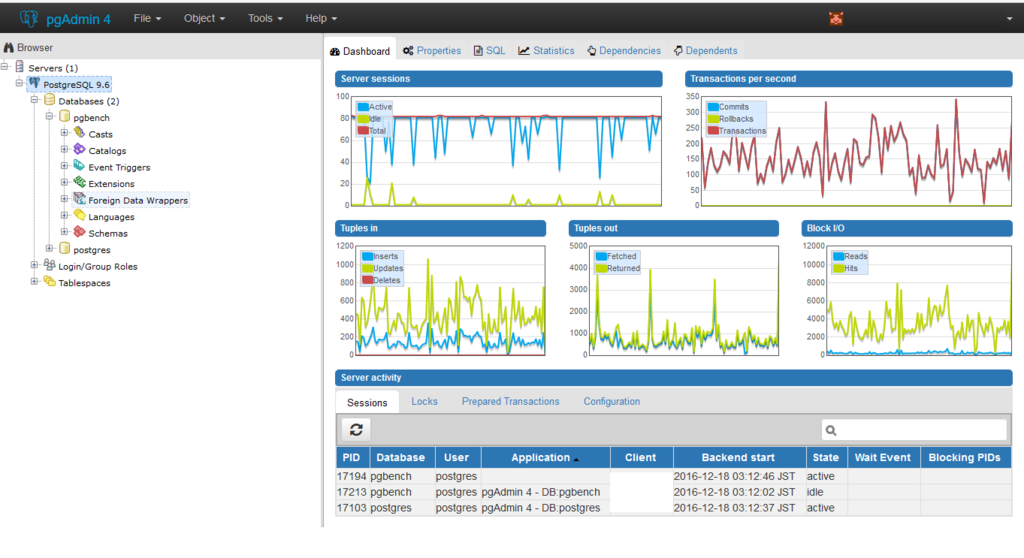Viewport: 1024px width, 558px height.
Task: Open the File menu
Action: 147,18
